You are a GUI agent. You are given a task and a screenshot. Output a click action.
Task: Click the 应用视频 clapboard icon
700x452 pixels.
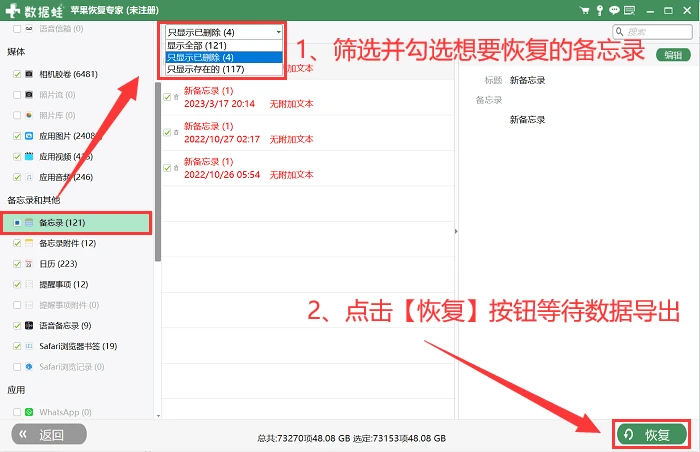(29, 156)
